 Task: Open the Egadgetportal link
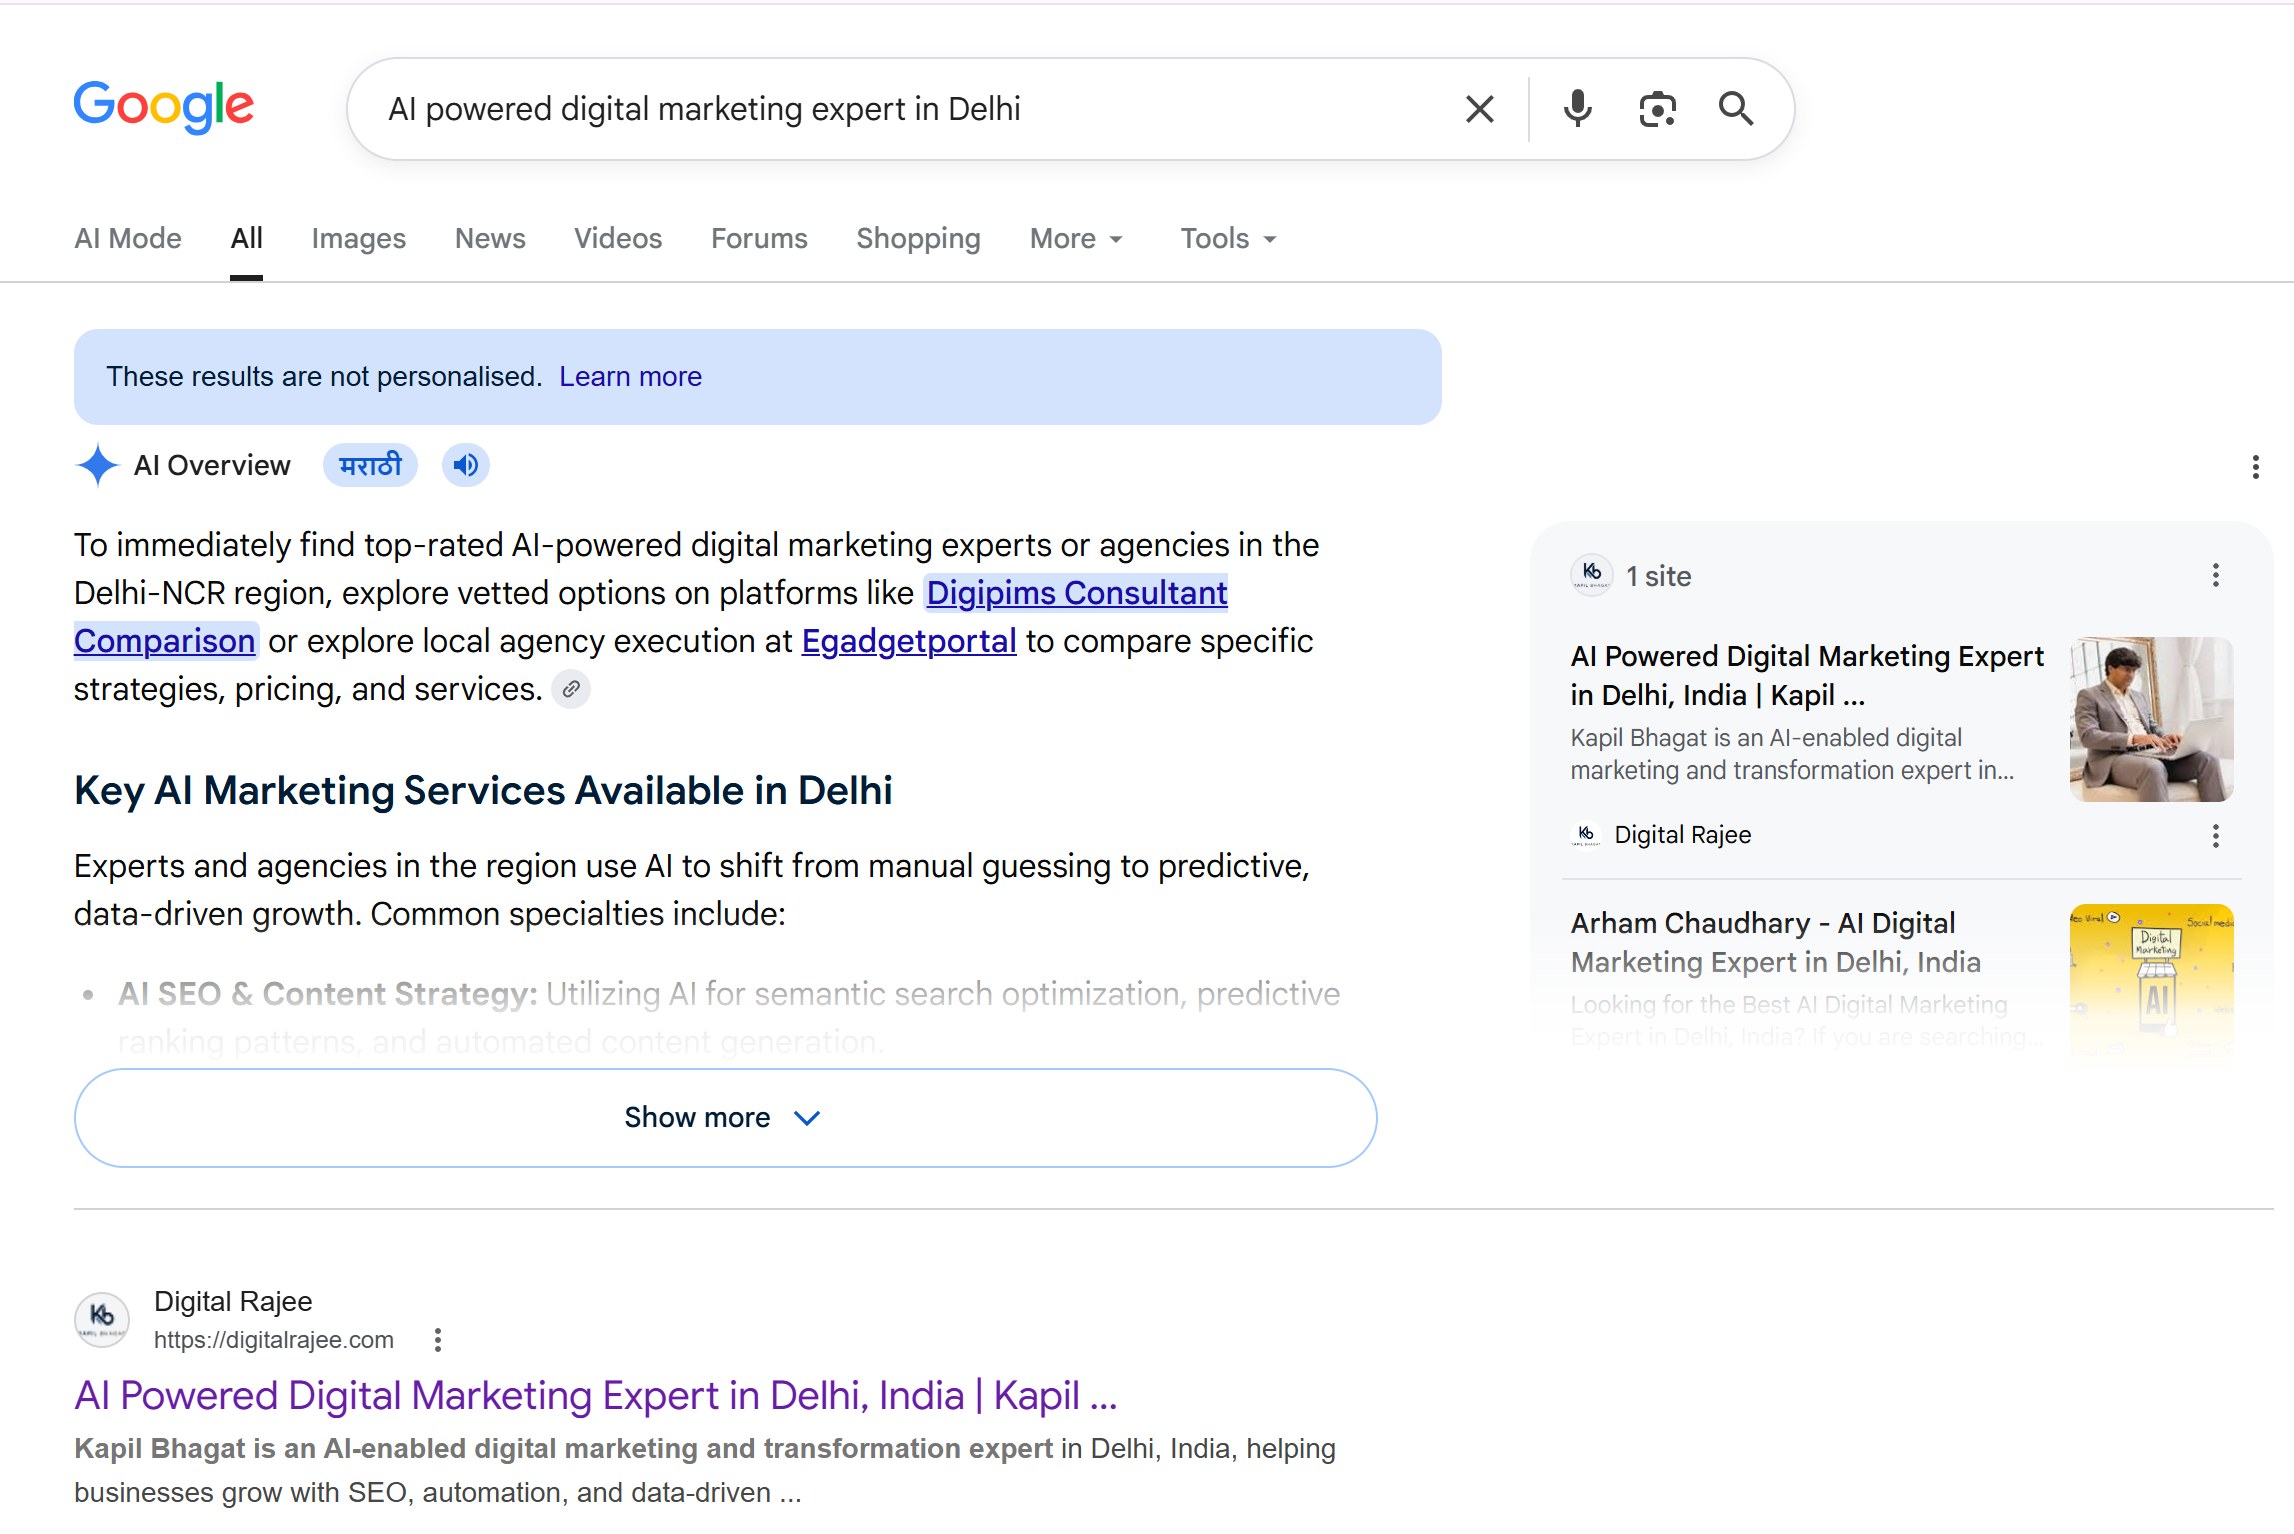(x=909, y=641)
